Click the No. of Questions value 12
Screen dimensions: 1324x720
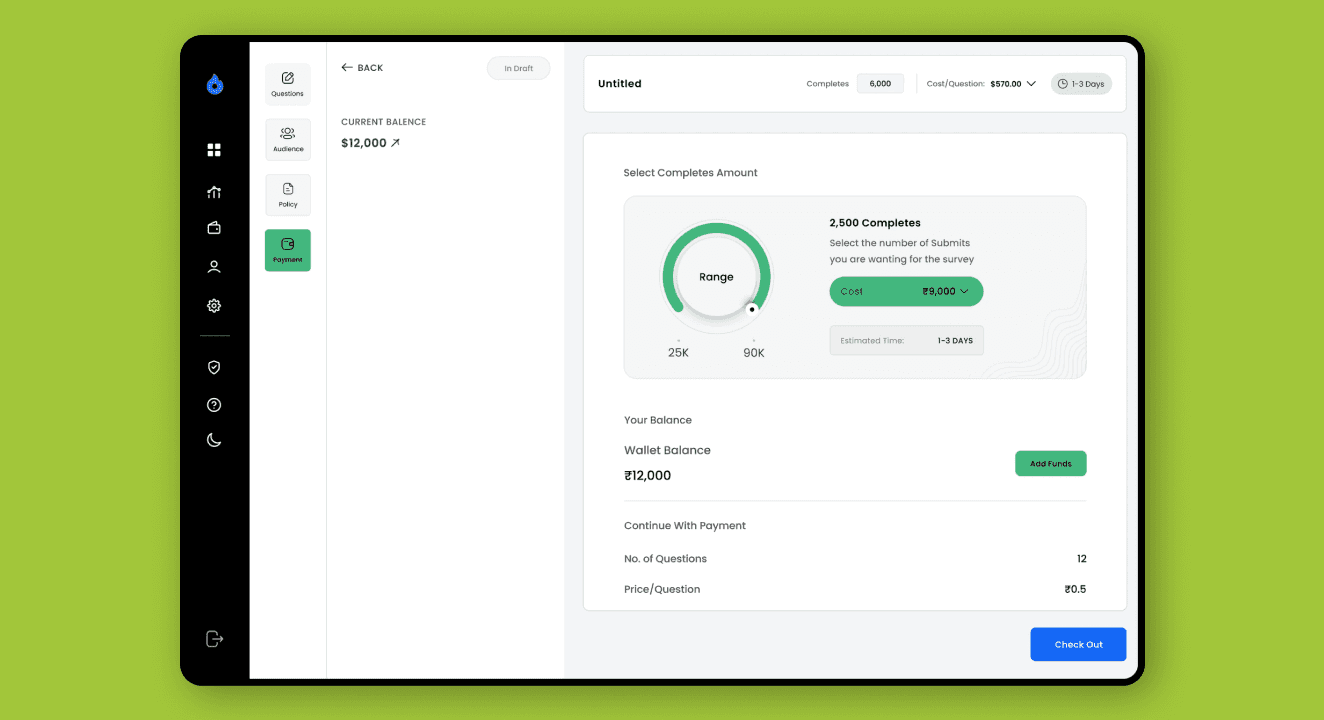1081,559
